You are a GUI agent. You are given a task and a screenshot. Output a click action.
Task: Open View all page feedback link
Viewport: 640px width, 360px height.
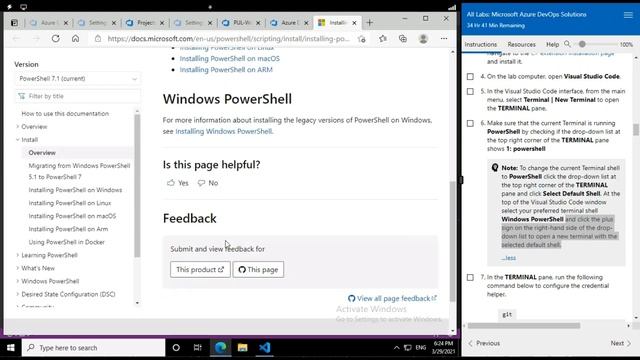[393, 298]
